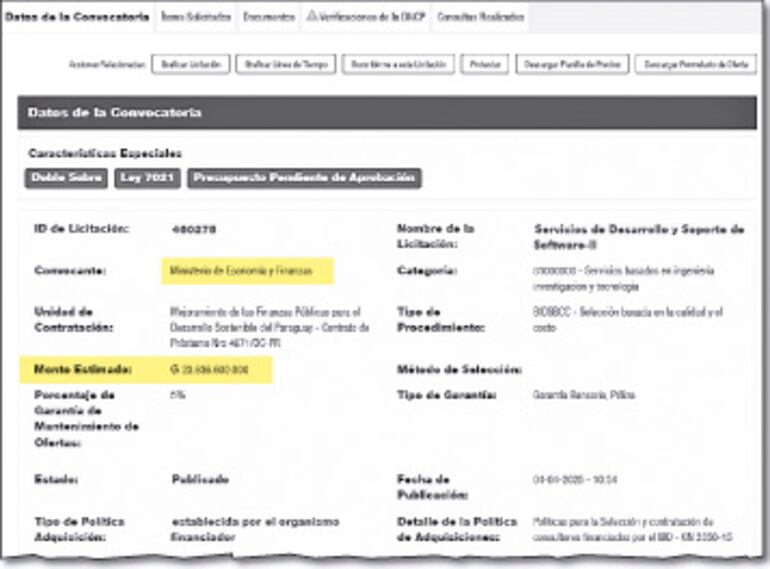Open the Documentos tab
This screenshot has height=569, width=770.
(x=268, y=17)
